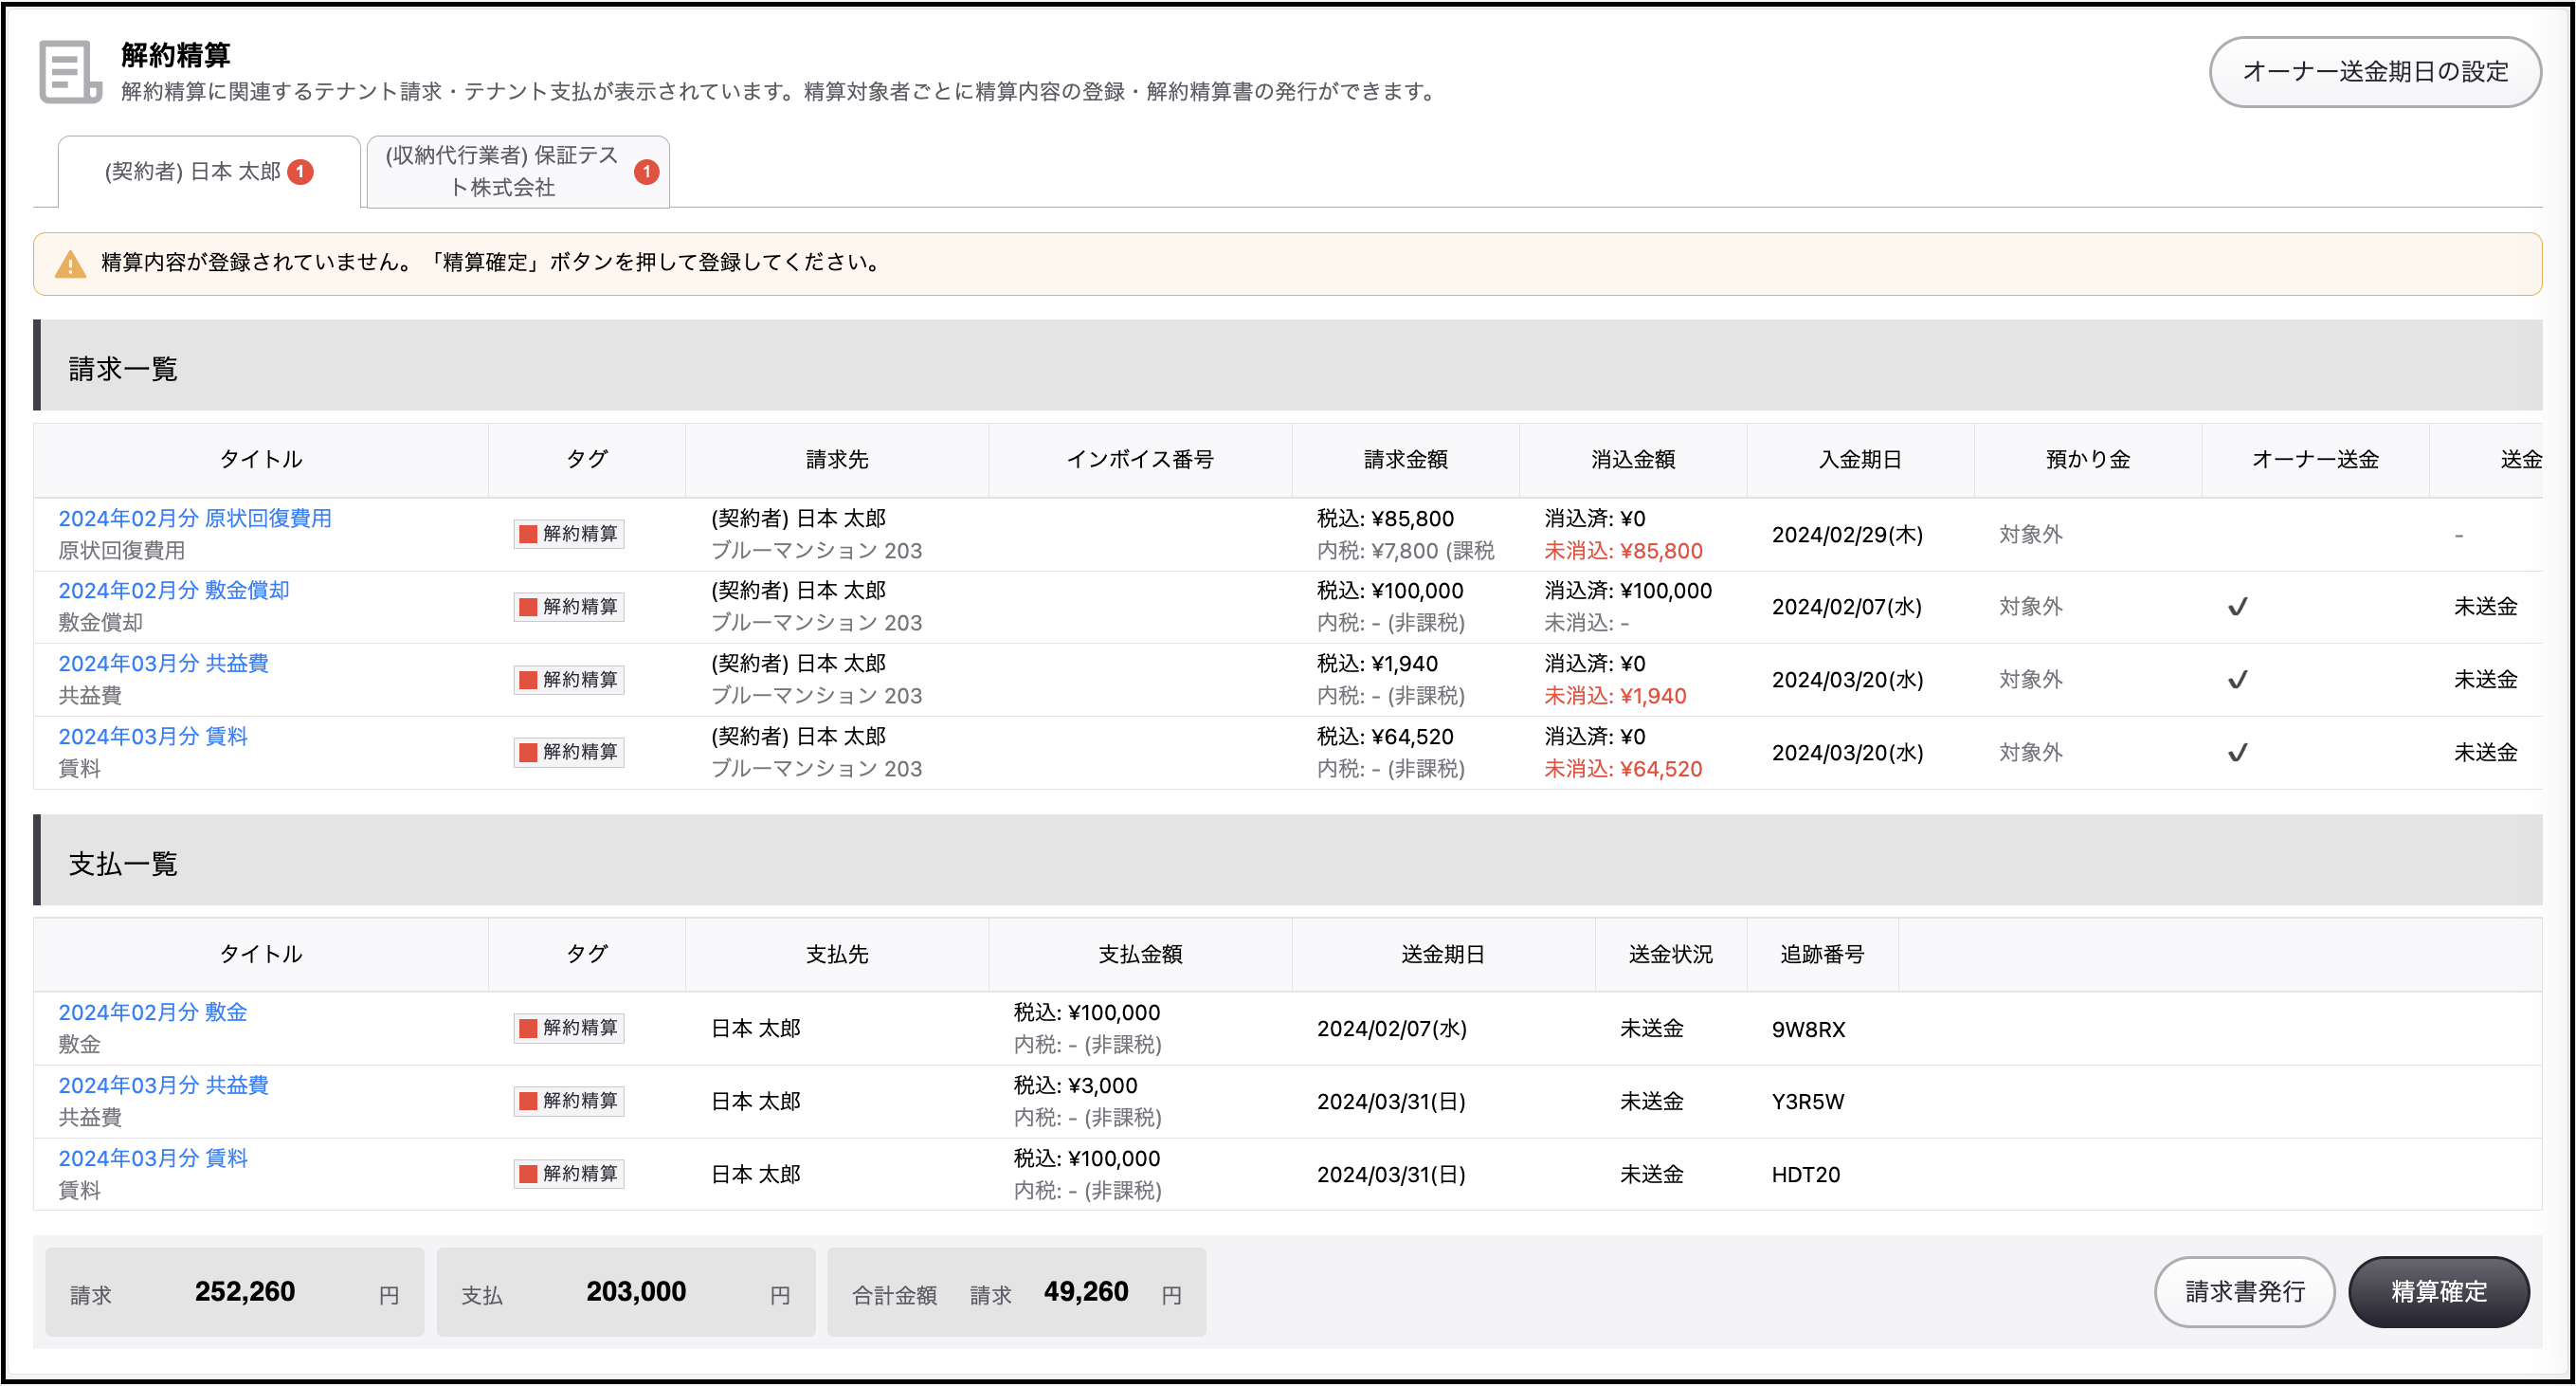This screenshot has height=1386, width=2576.
Task: Click 送金期日 column header
Action: (1443, 954)
